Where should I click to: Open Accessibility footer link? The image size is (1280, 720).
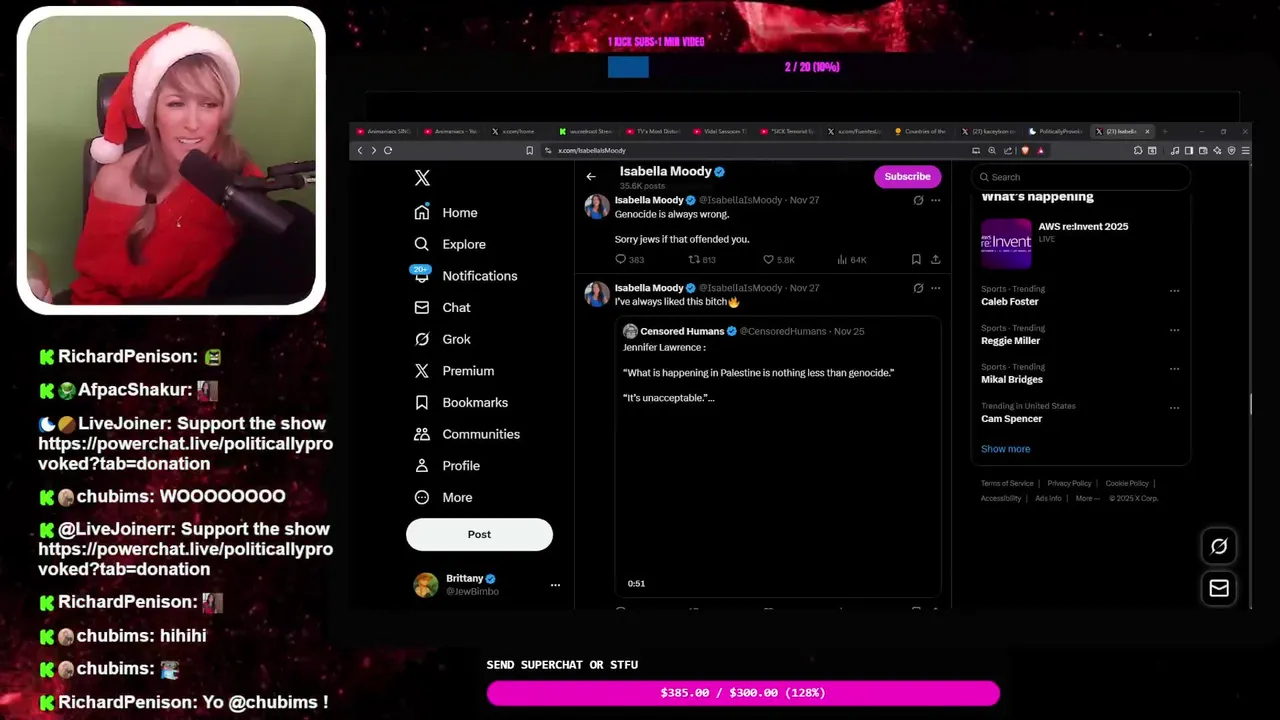[x=1001, y=498]
